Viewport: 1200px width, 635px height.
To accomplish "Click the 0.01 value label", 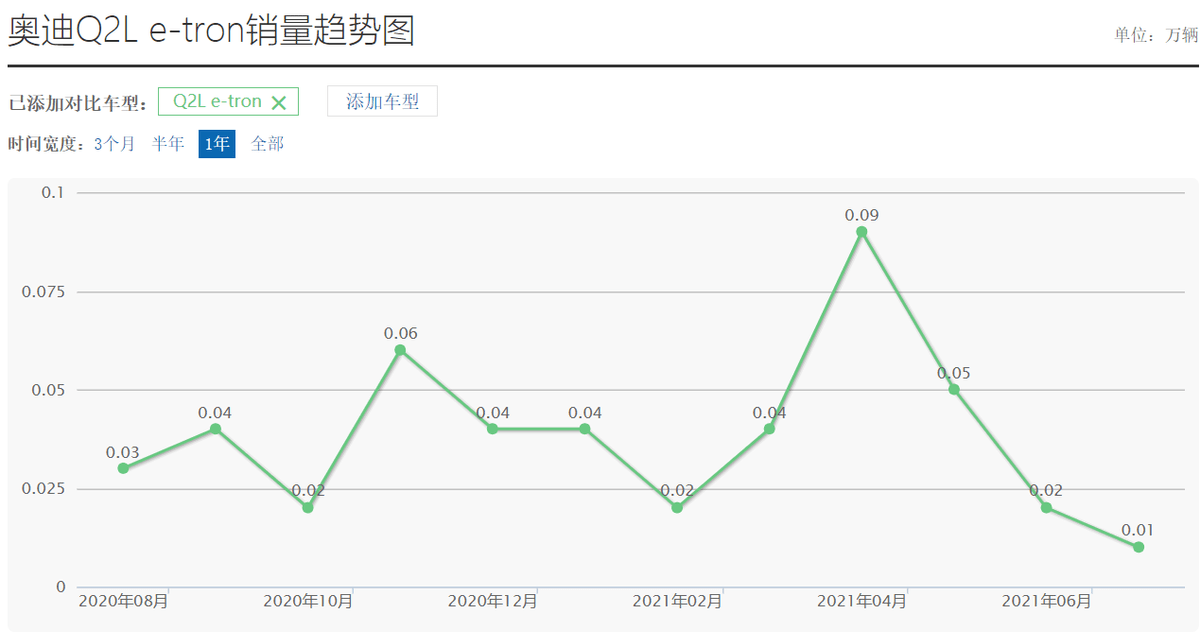I will [x=1138, y=530].
